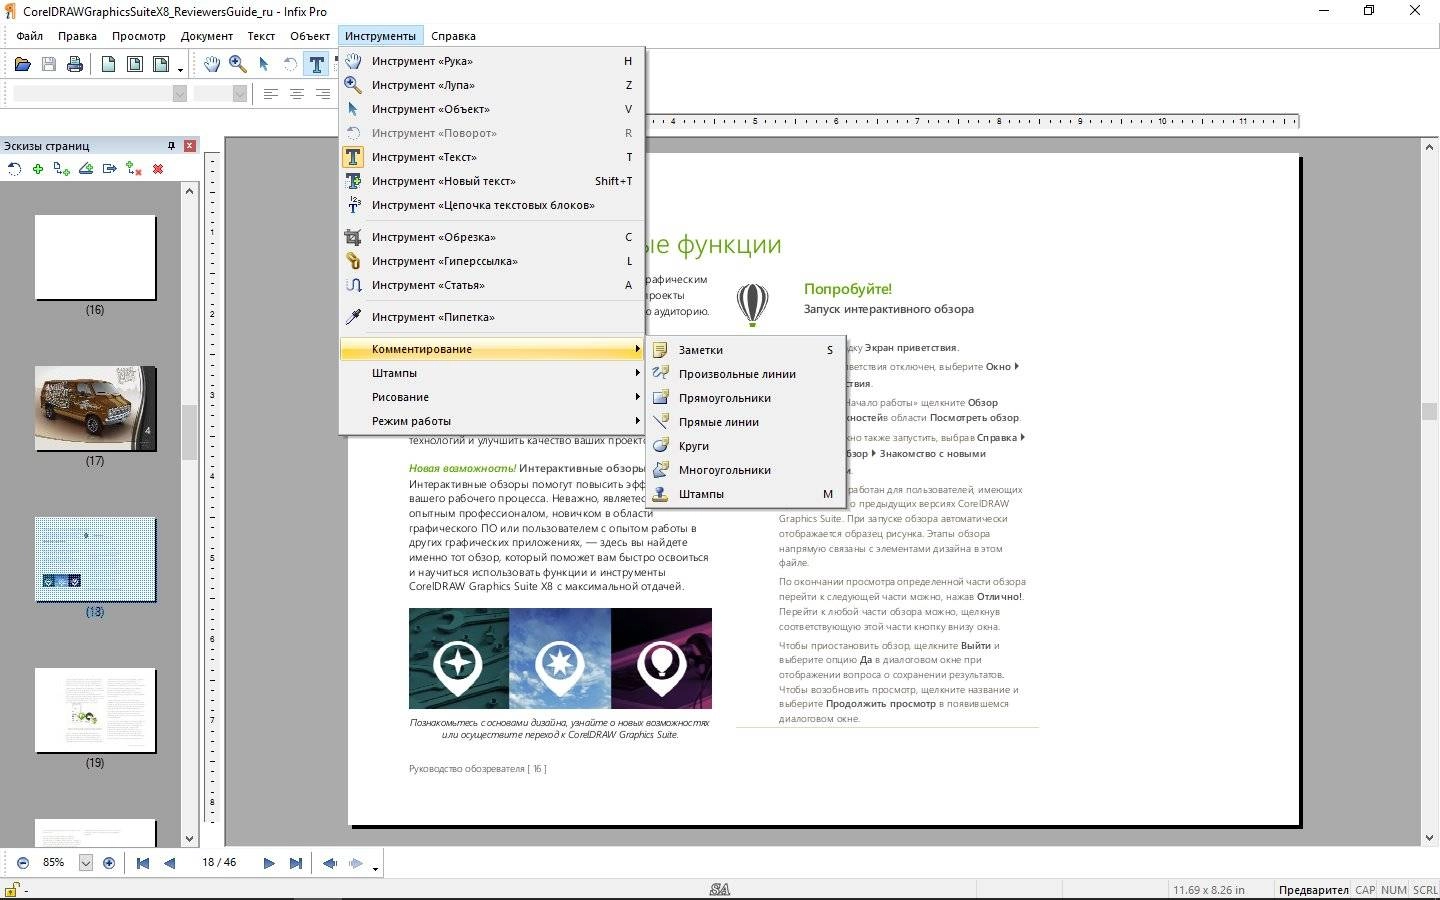Choose Инструмент «Лупа» from menu
The width and height of the screenshot is (1440, 900).
coord(492,85)
